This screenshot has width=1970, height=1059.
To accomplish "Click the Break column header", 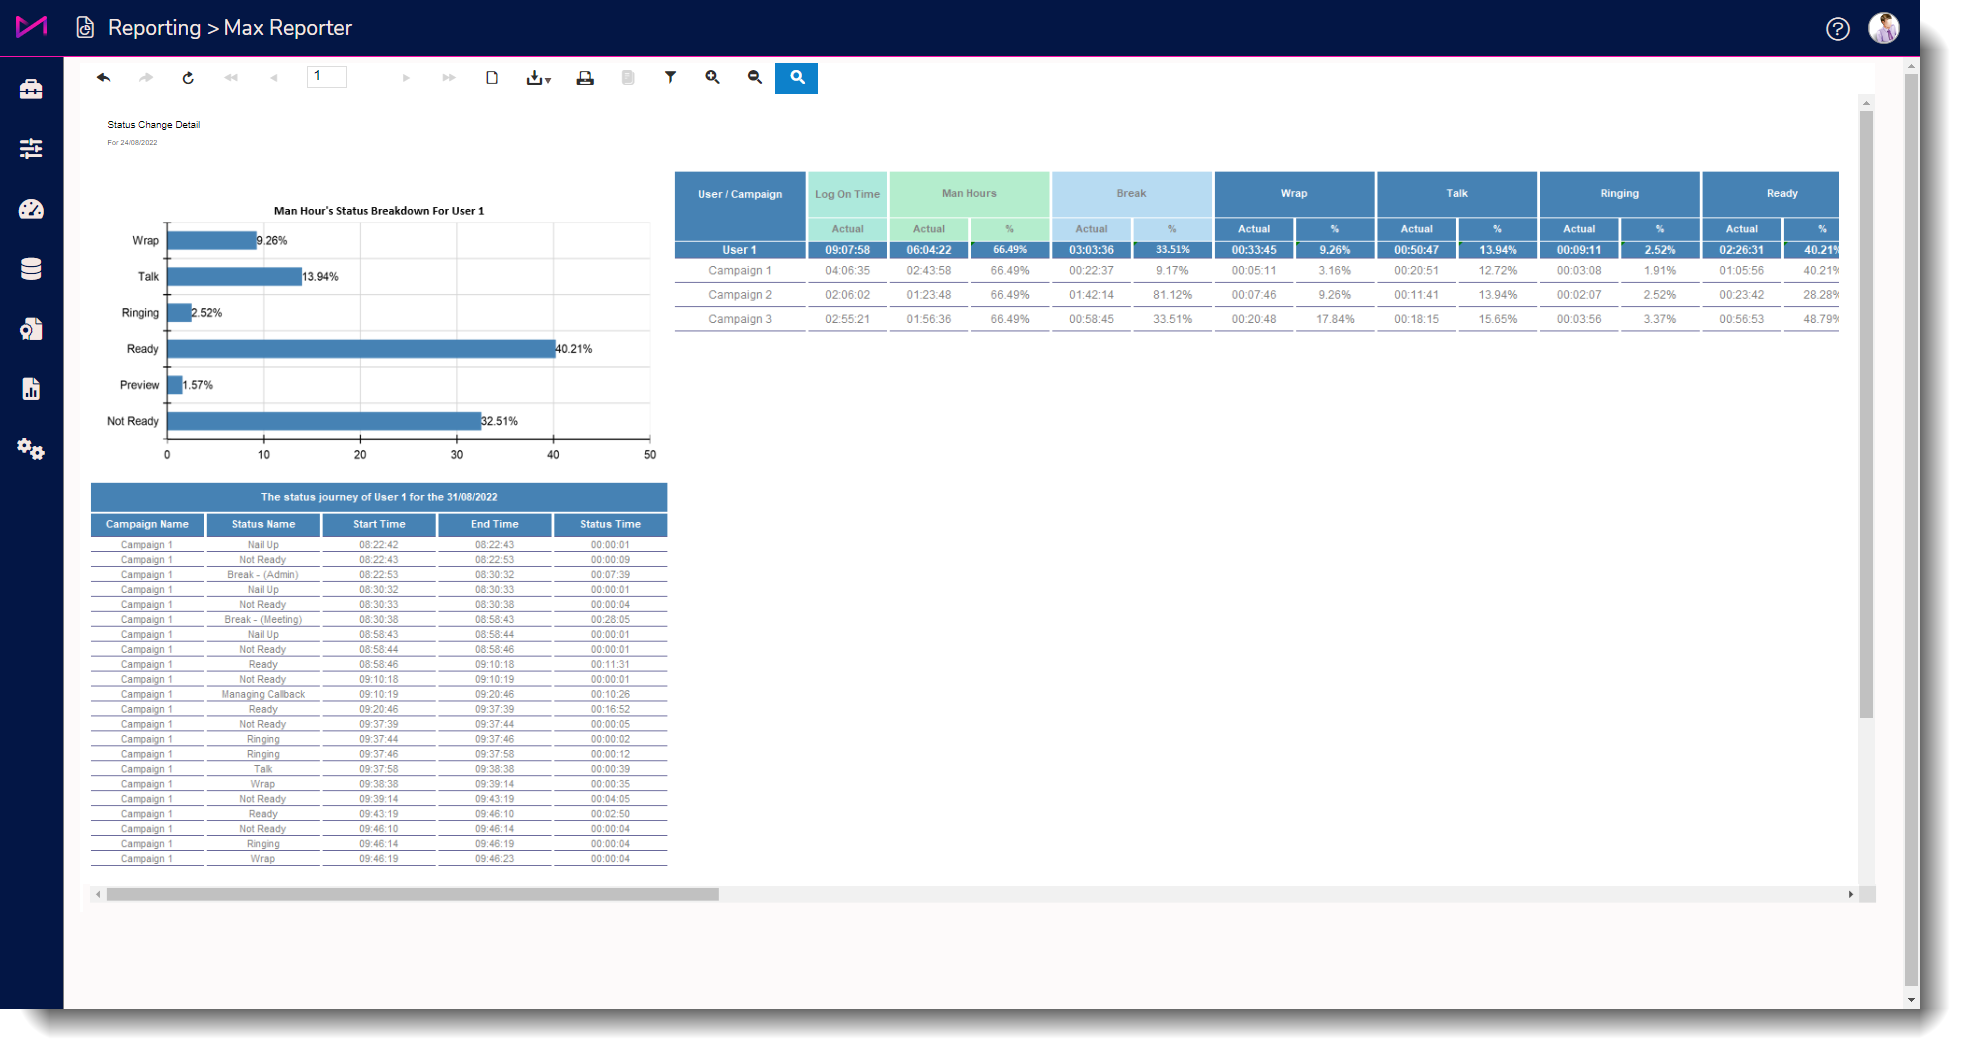I will pos(1131,194).
